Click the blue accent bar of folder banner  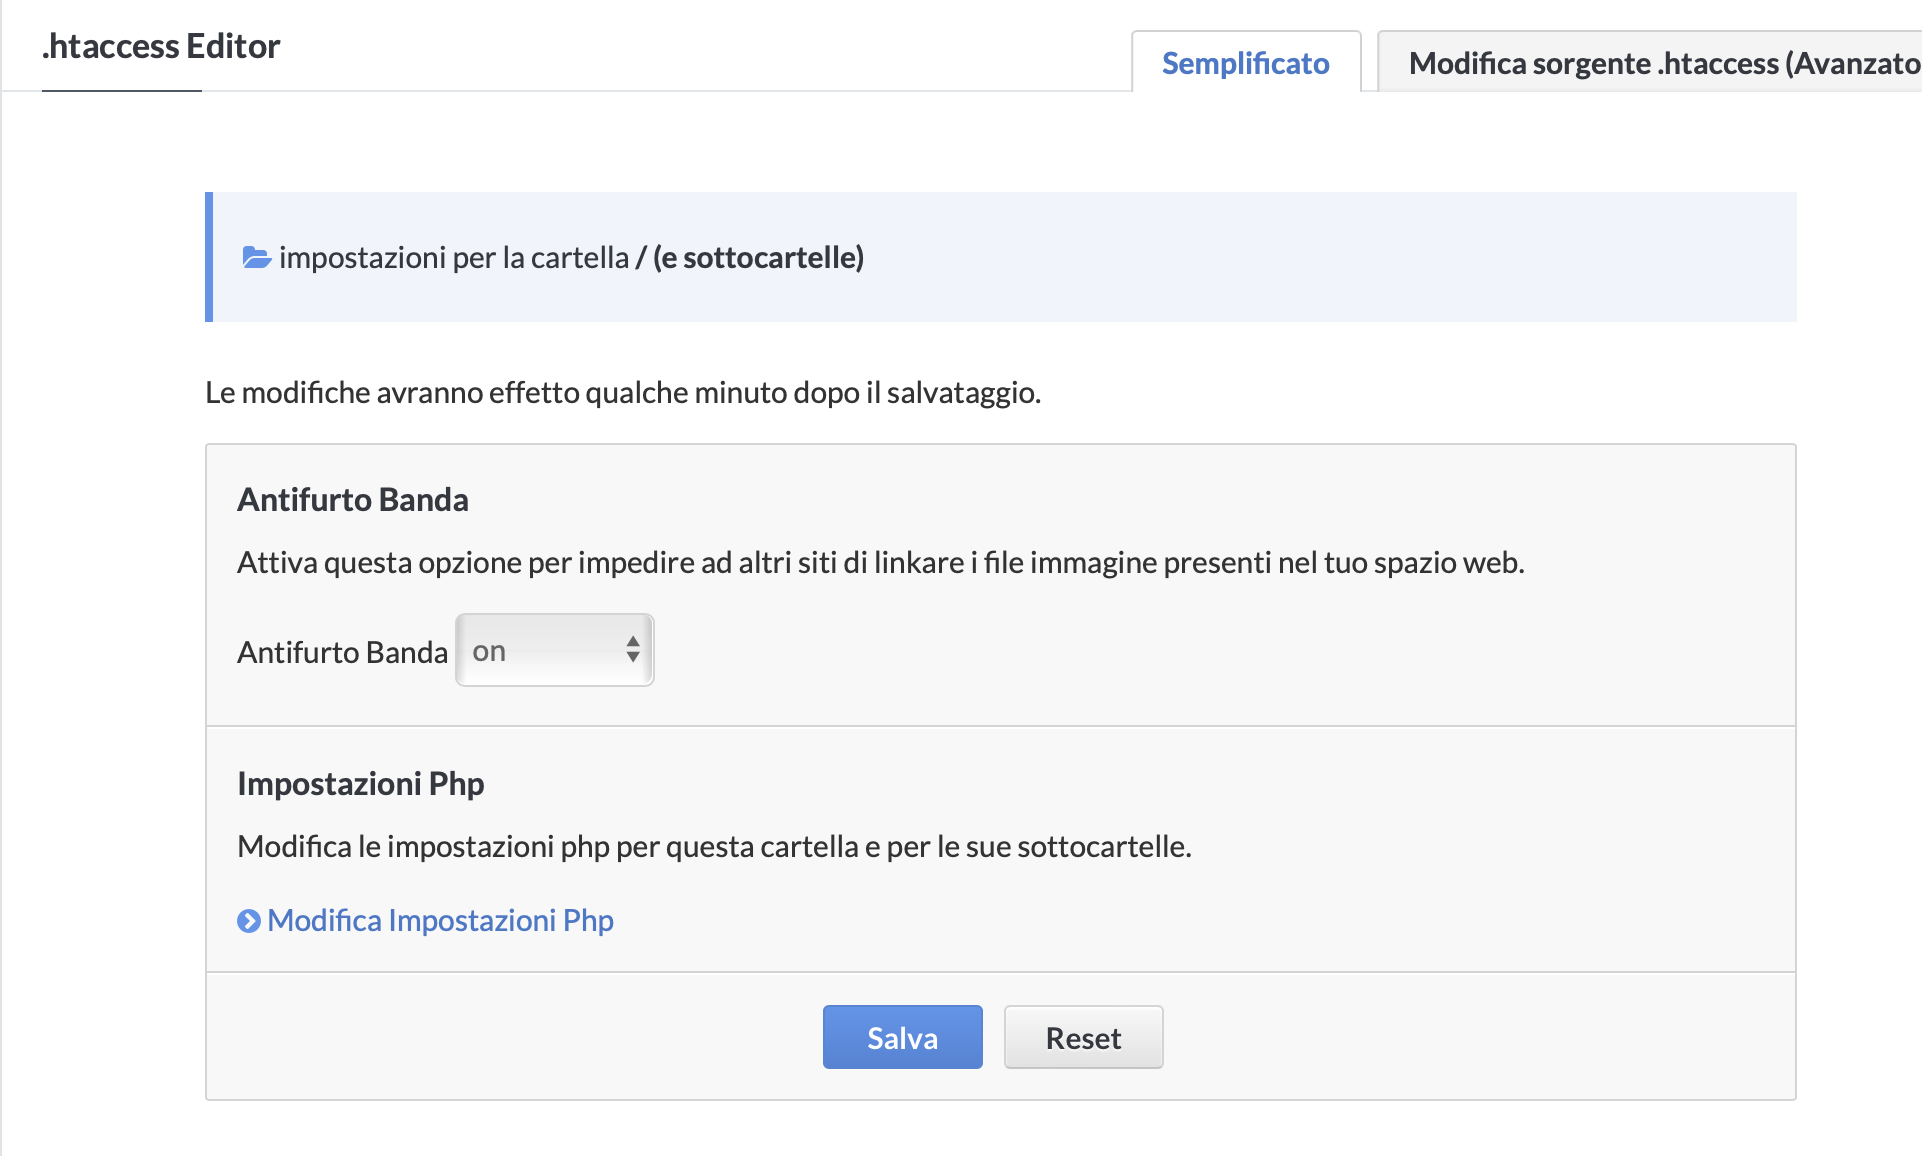tap(209, 257)
